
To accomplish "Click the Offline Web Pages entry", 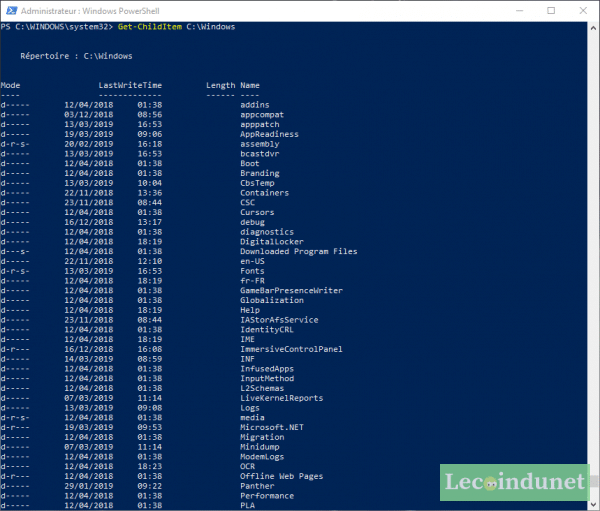I will tap(282, 476).
